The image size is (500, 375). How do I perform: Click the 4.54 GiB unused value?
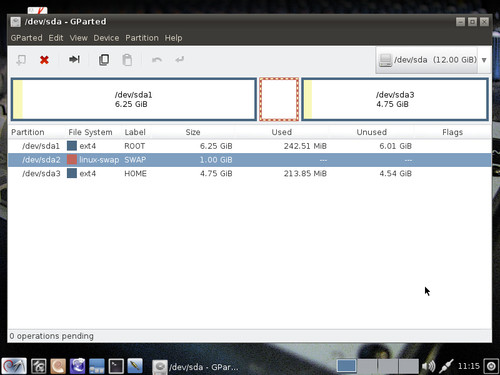pyautogui.click(x=395, y=173)
